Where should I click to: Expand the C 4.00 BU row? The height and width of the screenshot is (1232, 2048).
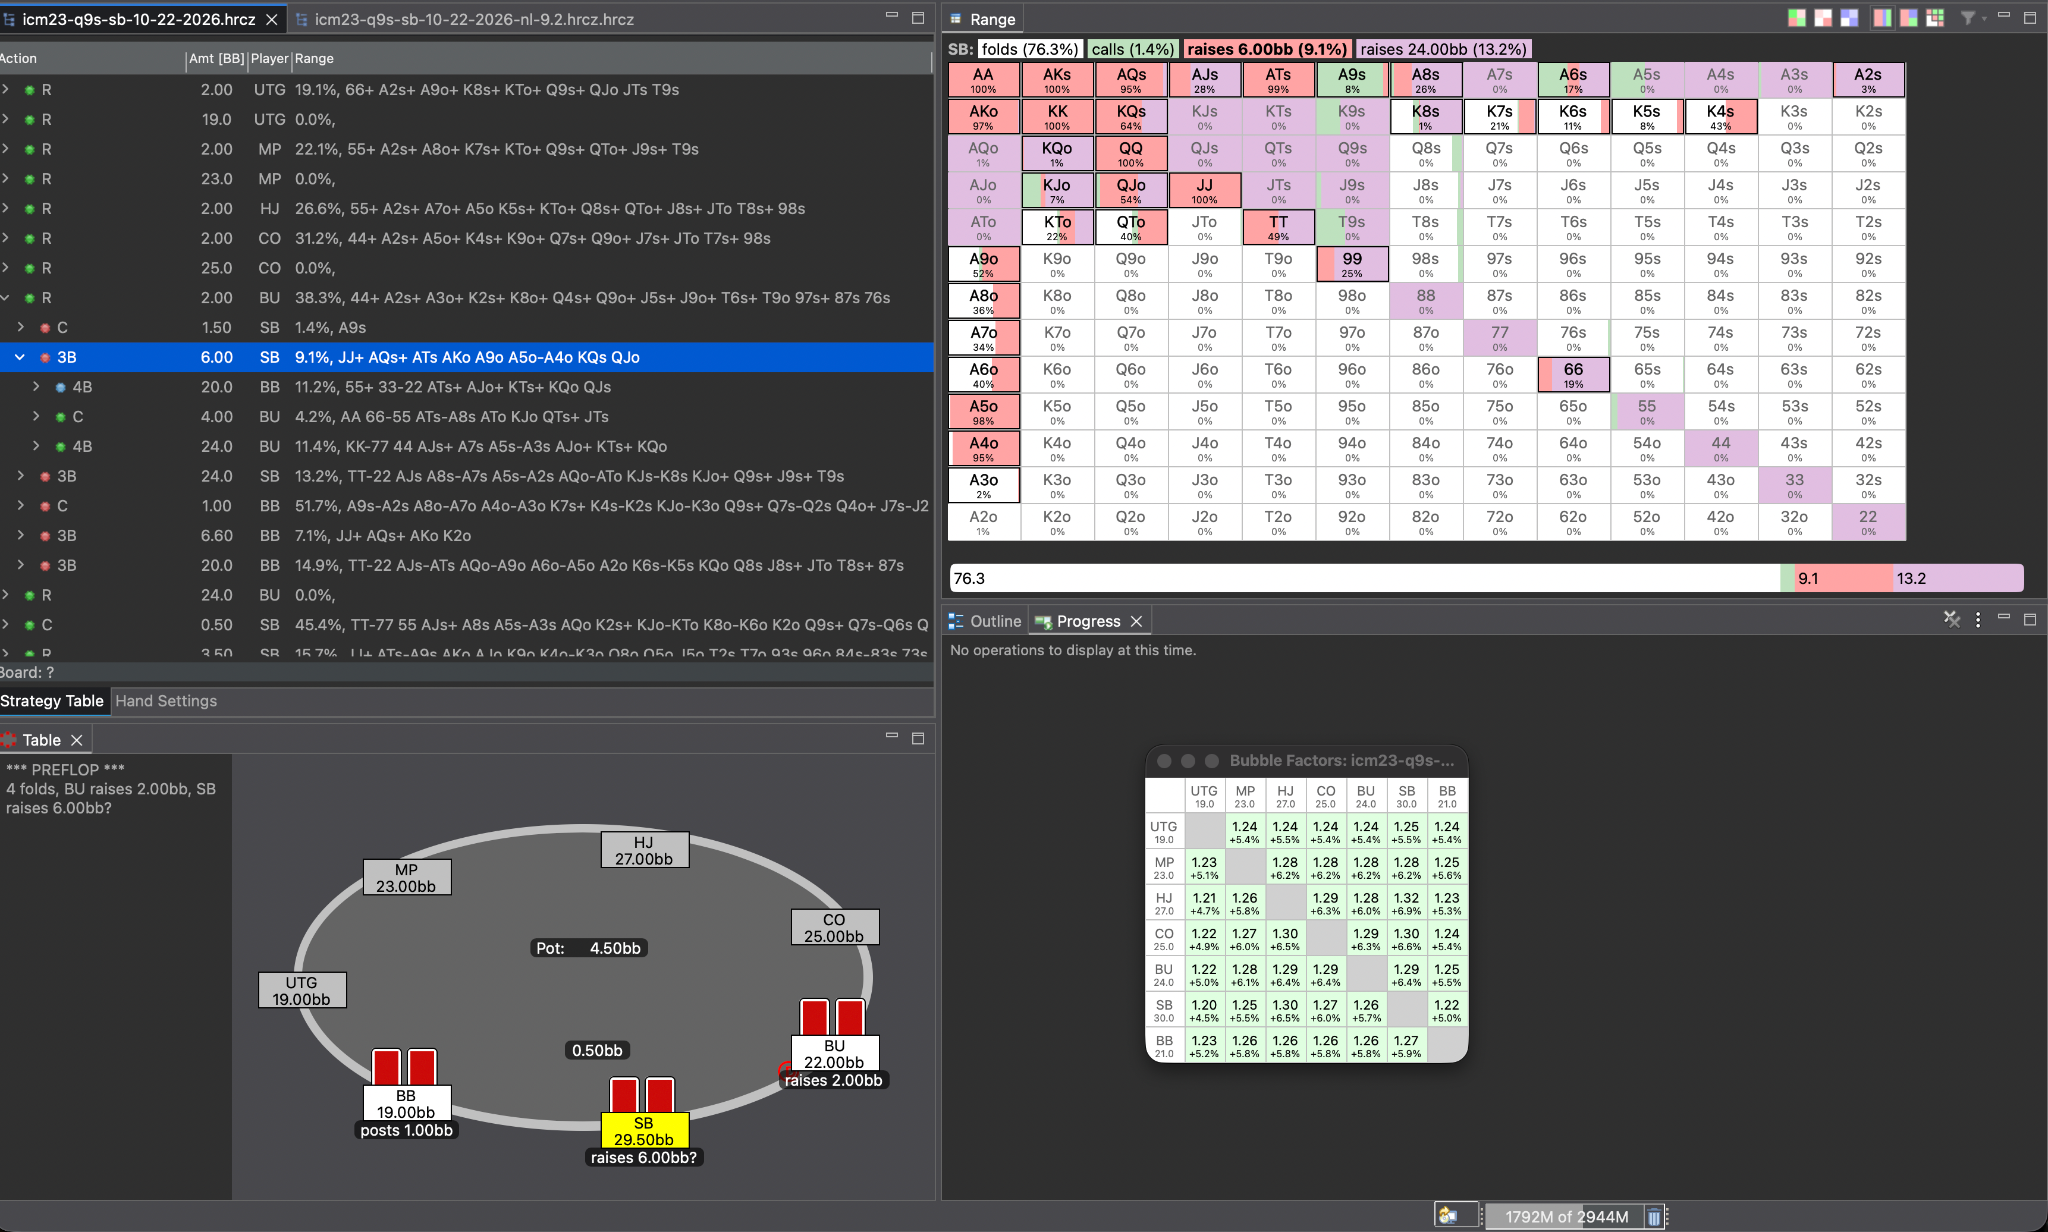point(35,416)
